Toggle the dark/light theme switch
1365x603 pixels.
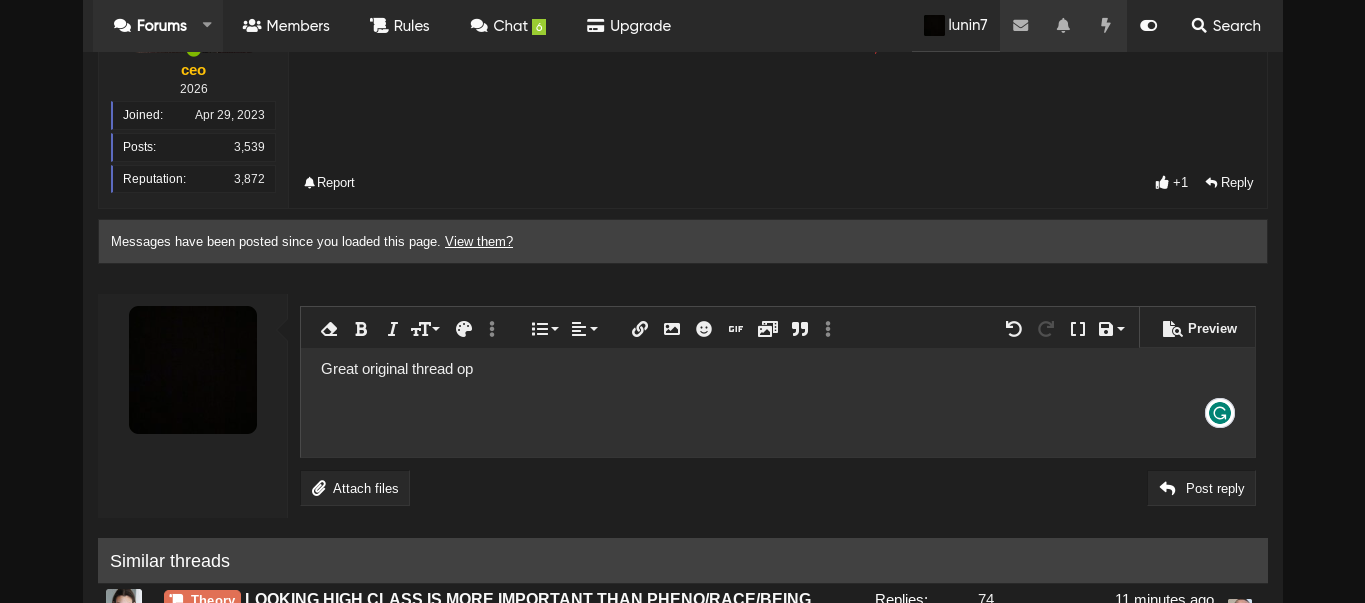pos(1148,26)
